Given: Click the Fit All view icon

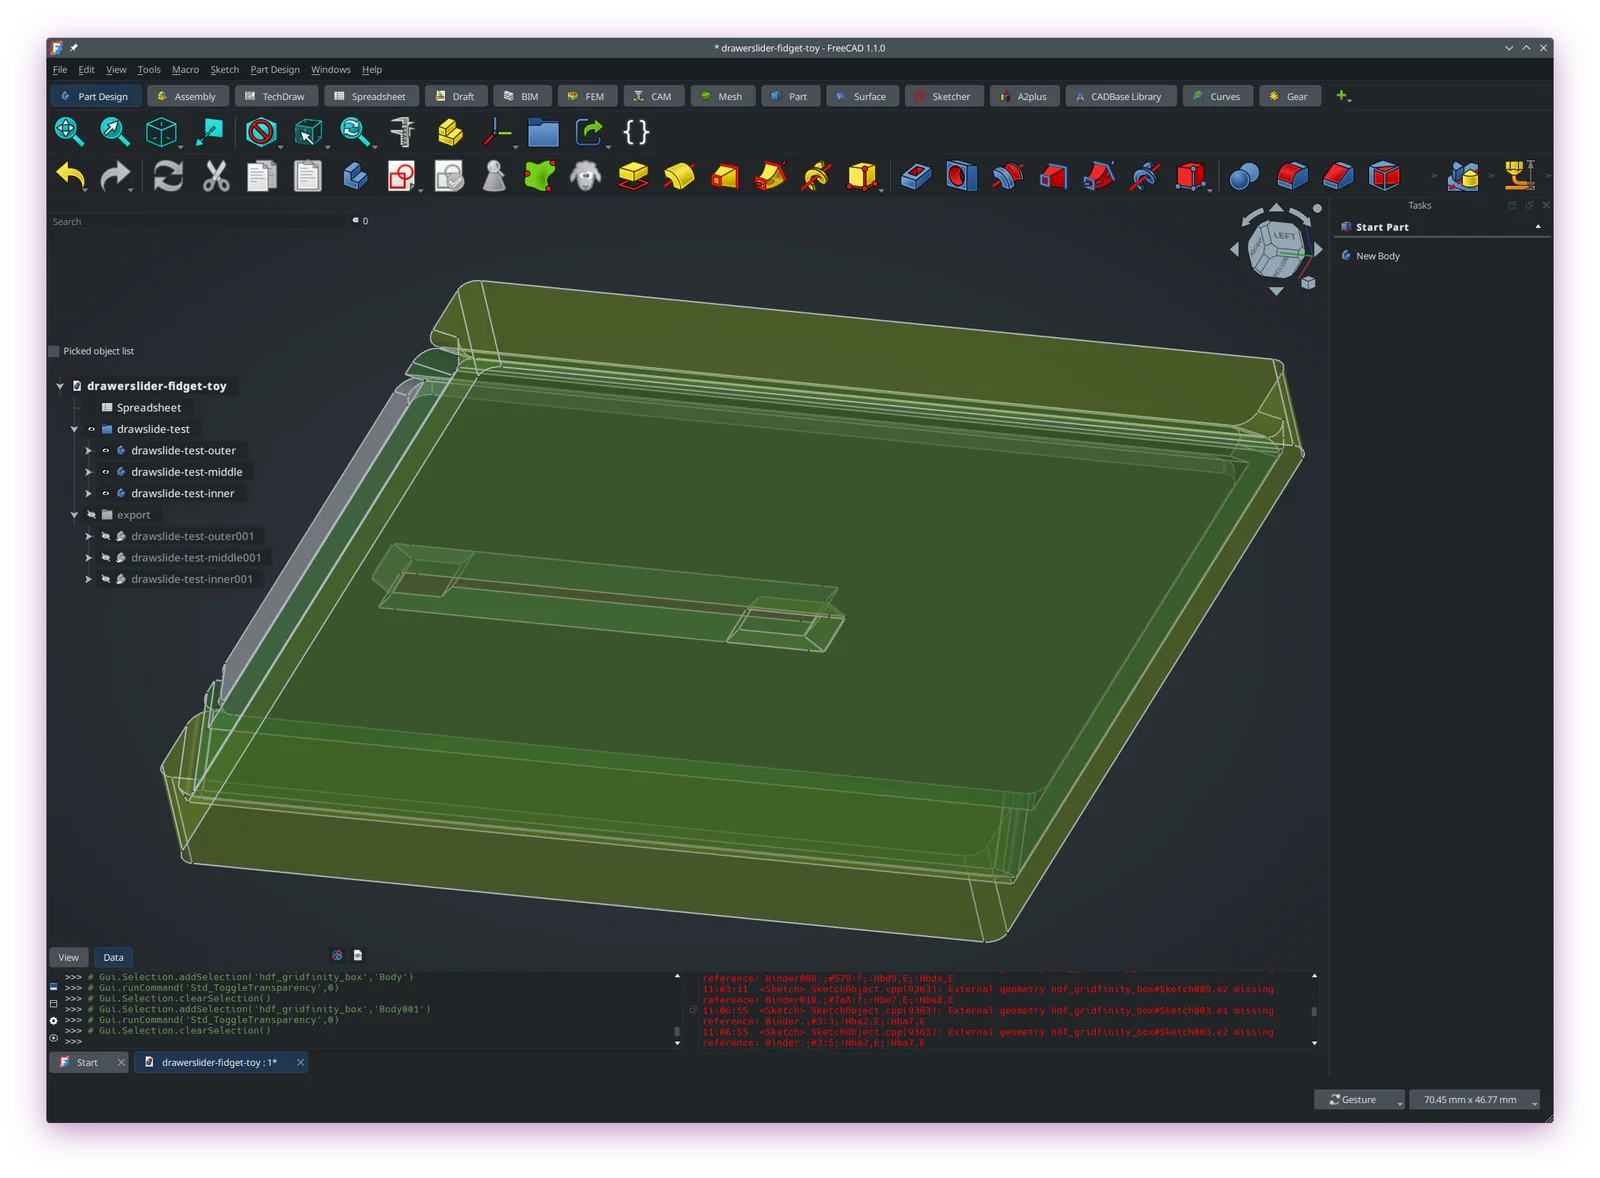Looking at the screenshot, I should (x=69, y=132).
